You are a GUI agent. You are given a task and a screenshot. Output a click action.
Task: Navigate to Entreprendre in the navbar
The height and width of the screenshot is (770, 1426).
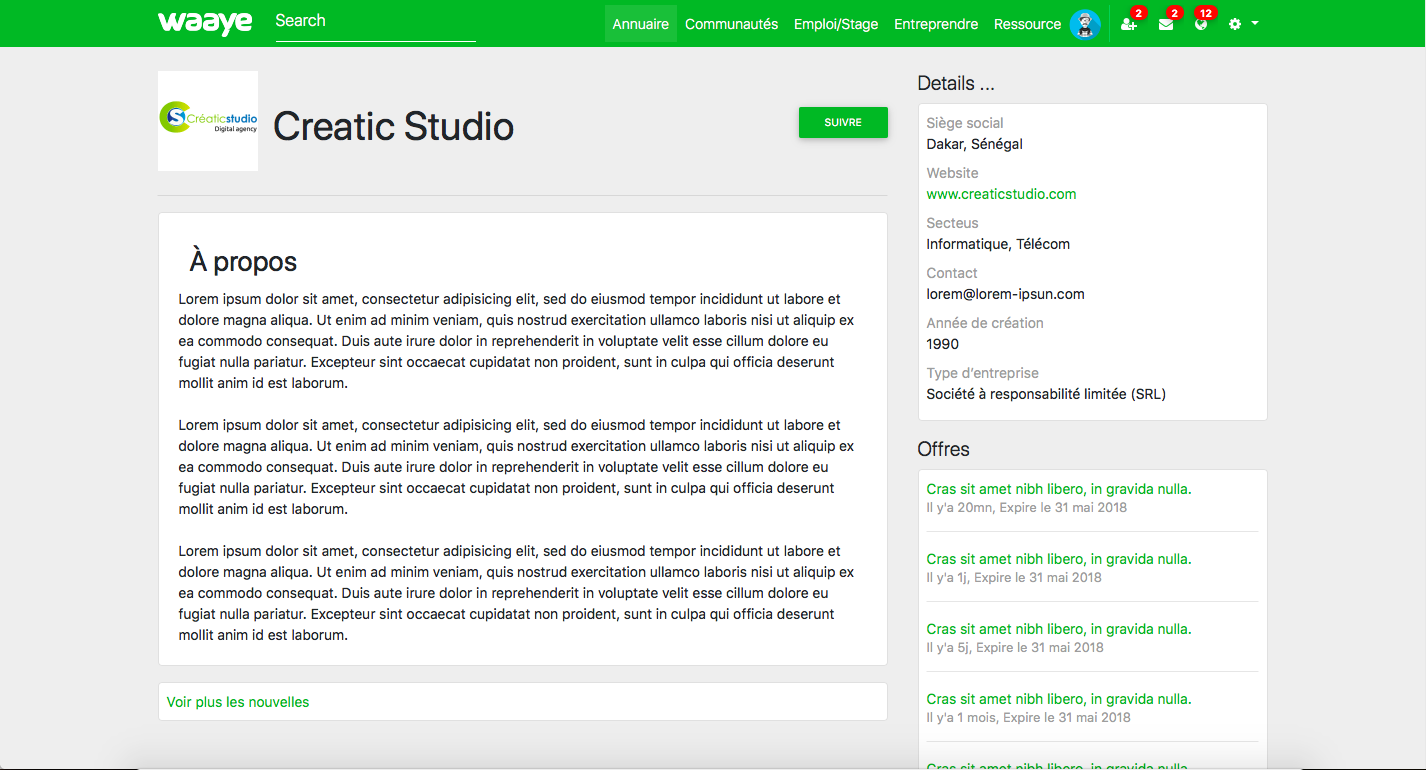point(936,24)
